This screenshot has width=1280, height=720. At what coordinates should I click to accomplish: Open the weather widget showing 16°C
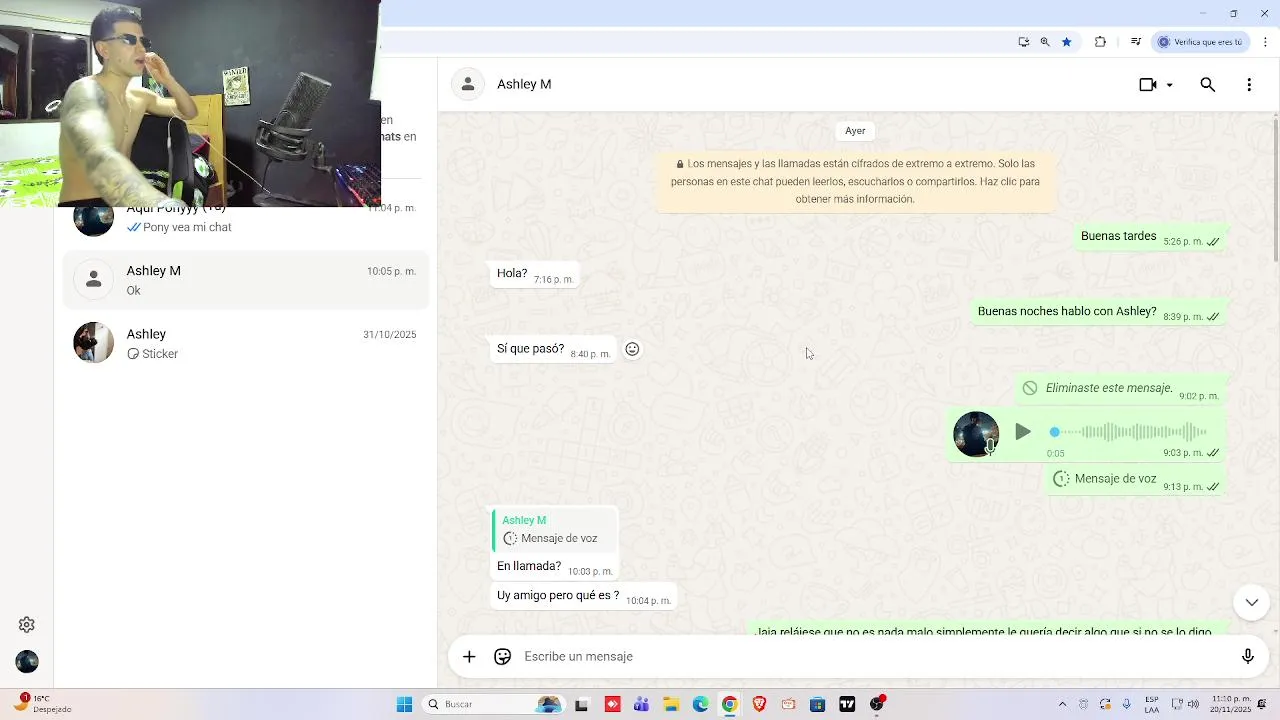[42, 704]
